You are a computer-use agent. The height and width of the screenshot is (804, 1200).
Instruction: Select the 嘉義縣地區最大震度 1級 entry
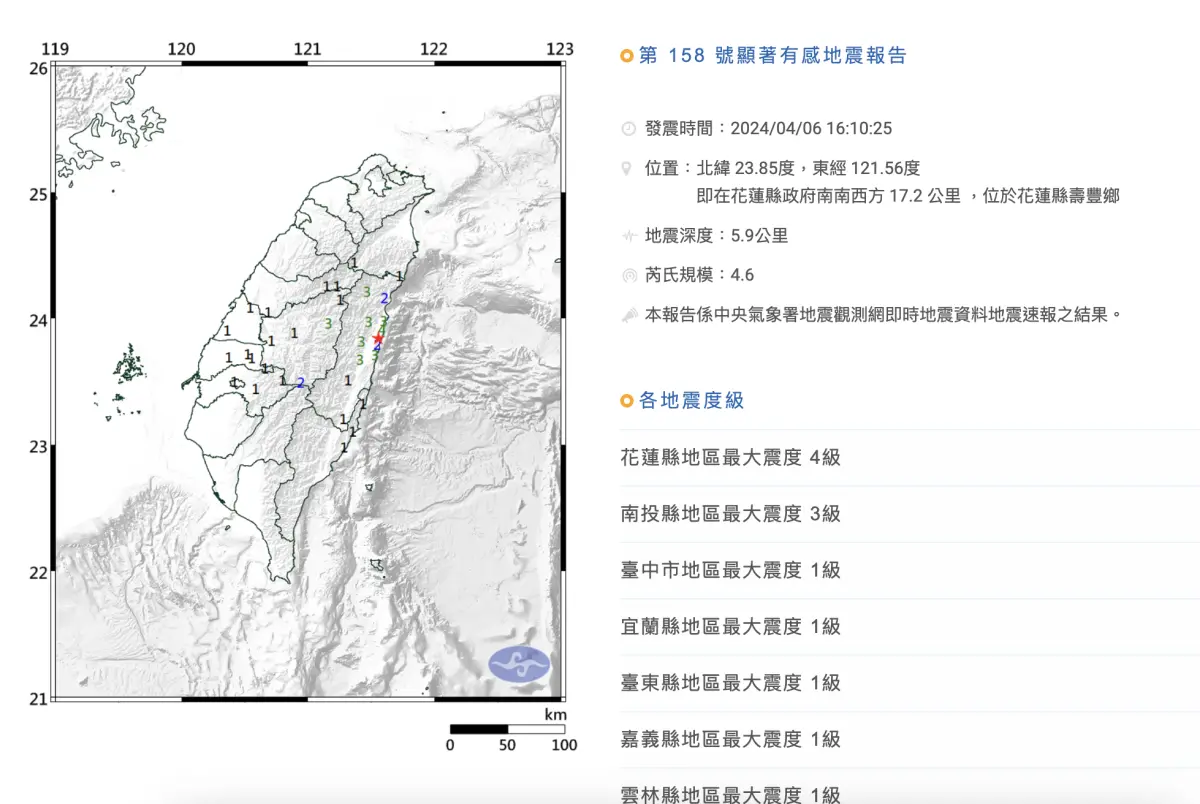coord(729,738)
